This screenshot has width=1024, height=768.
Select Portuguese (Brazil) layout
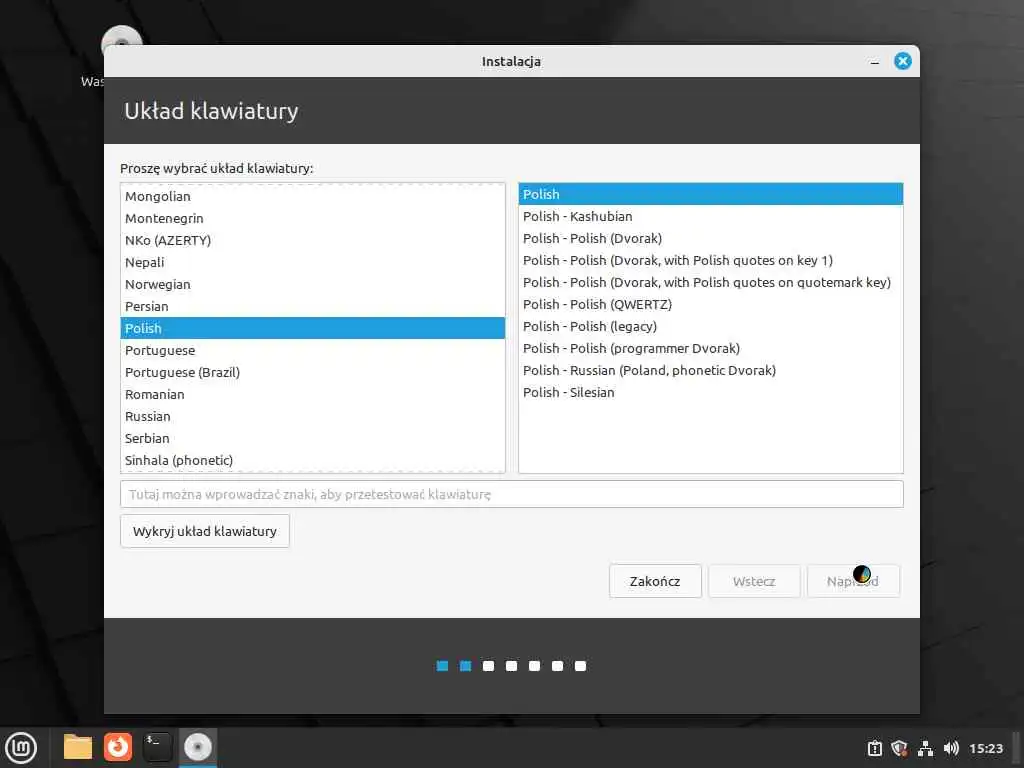coord(313,372)
